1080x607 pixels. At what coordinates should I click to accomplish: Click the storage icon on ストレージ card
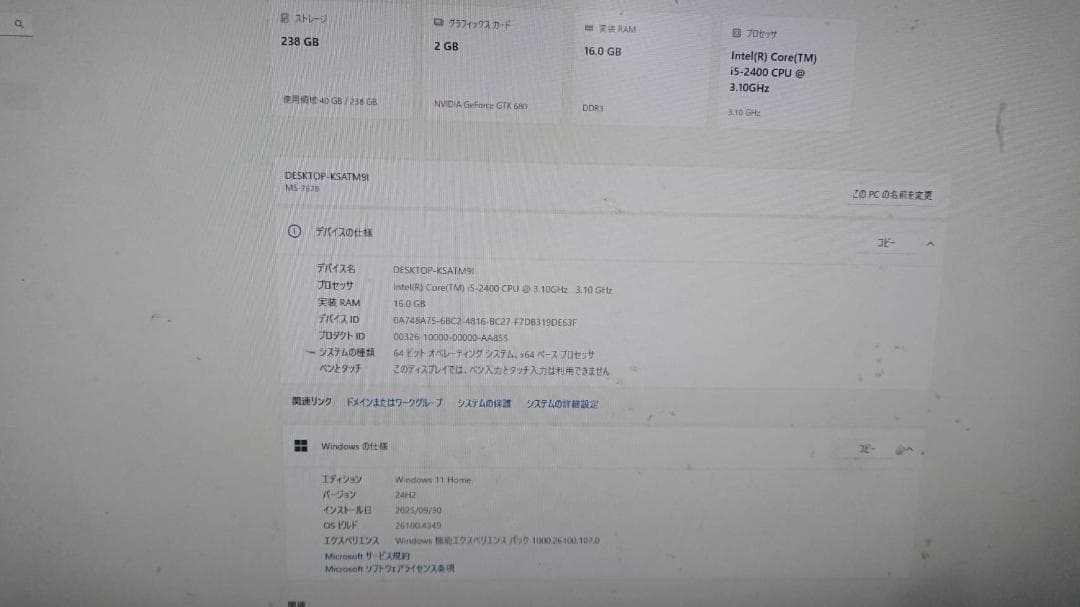click(284, 18)
